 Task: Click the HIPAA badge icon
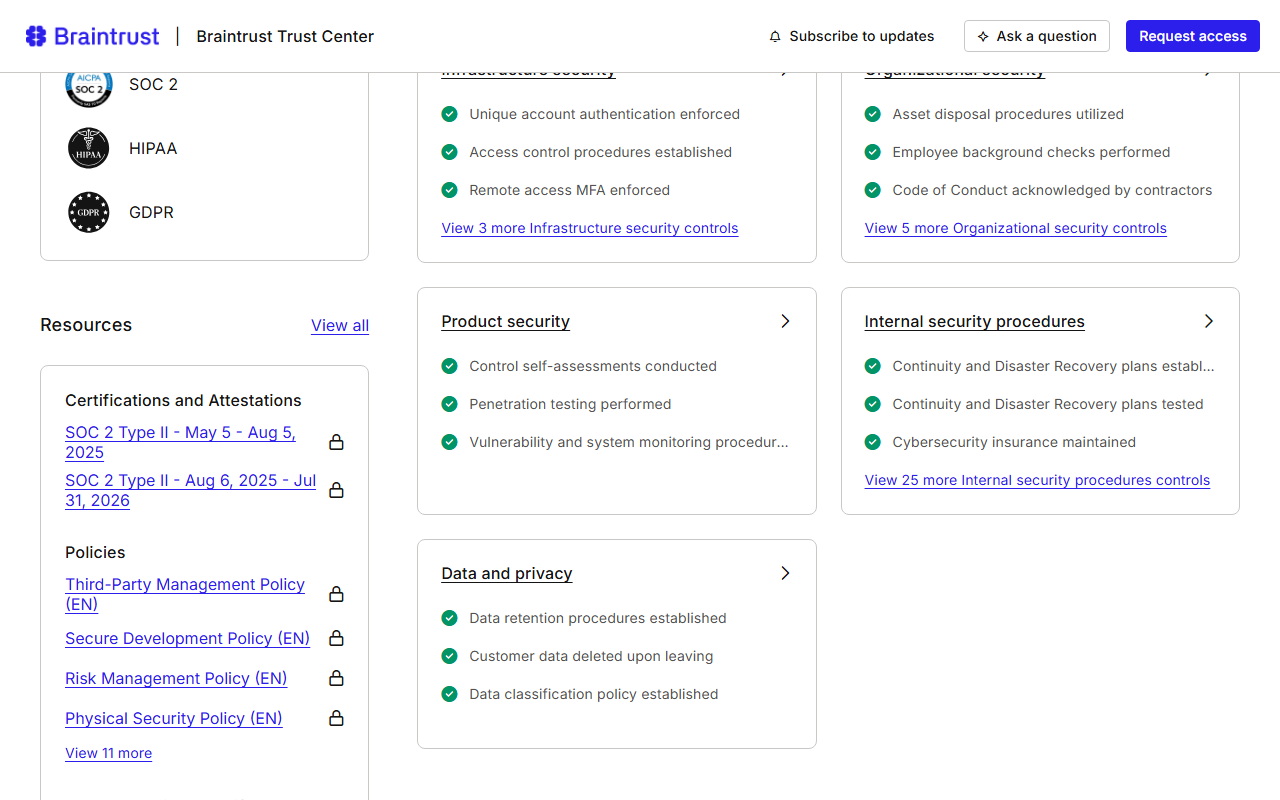[x=89, y=148]
